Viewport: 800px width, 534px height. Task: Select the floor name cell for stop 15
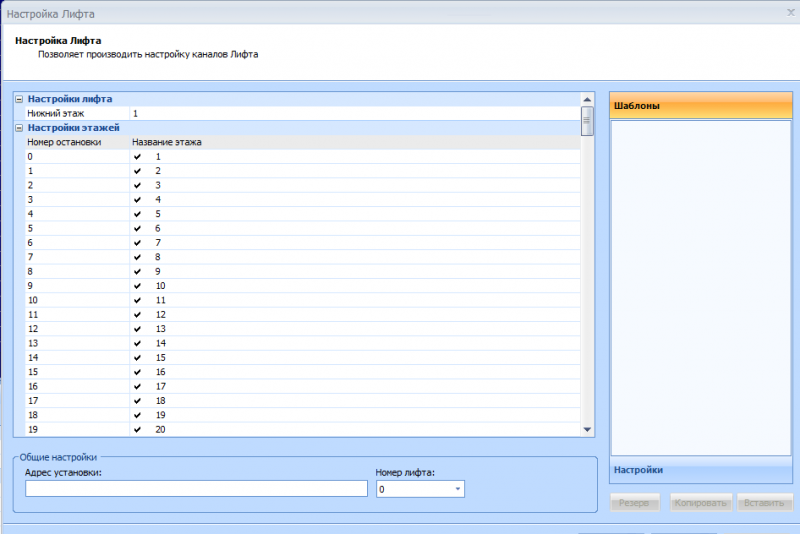360,371
